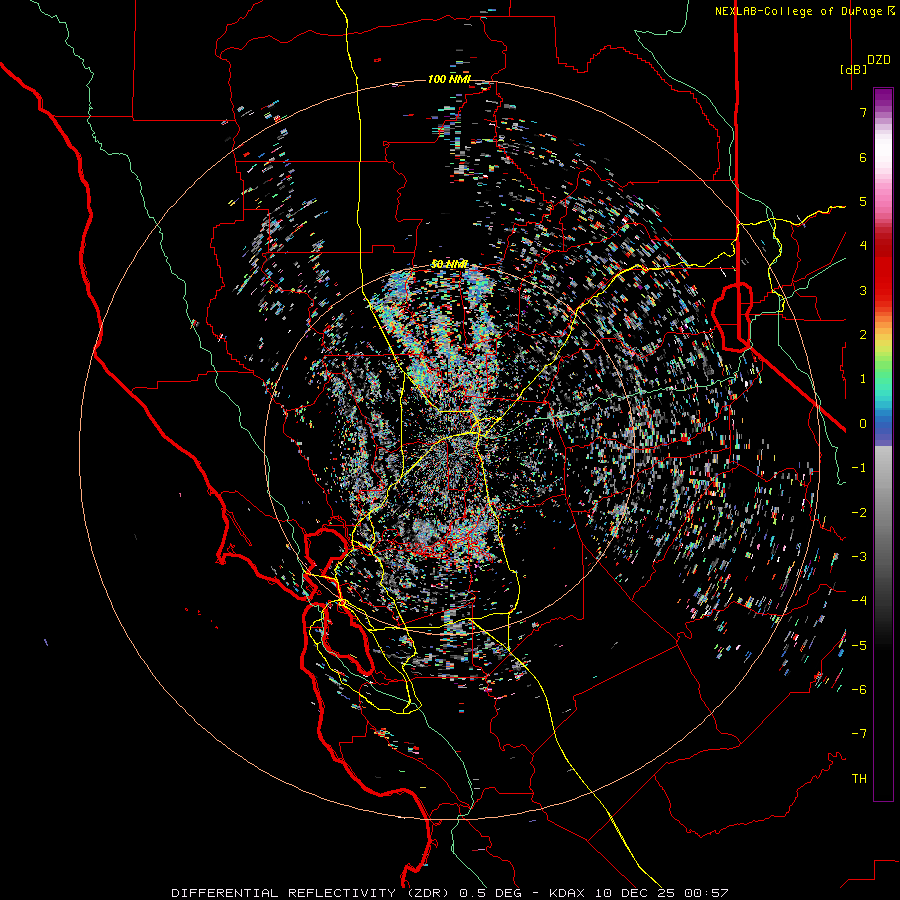Viewport: 900px width, 900px height.
Task: Click the -7 dB value on color scale
Action: pyautogui.click(x=859, y=734)
